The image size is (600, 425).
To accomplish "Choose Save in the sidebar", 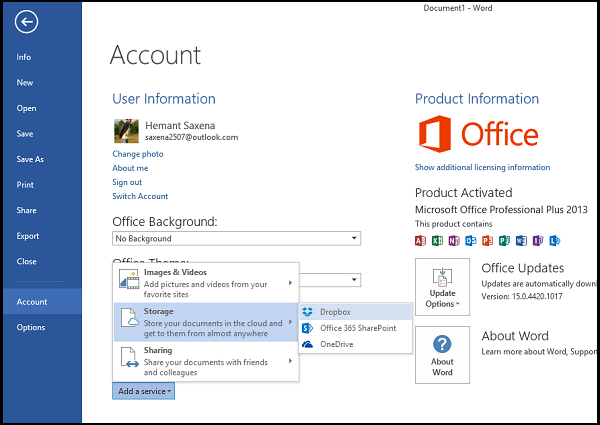I will [25, 134].
